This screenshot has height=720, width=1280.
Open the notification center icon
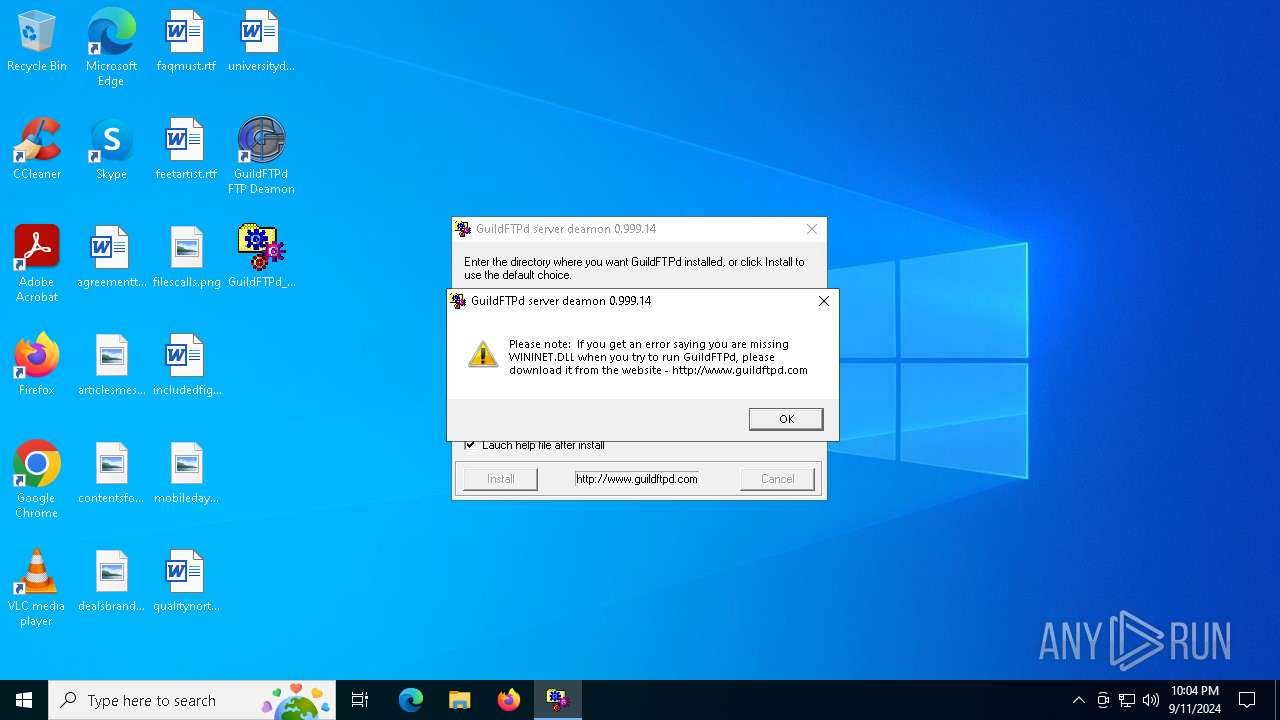(1248, 700)
